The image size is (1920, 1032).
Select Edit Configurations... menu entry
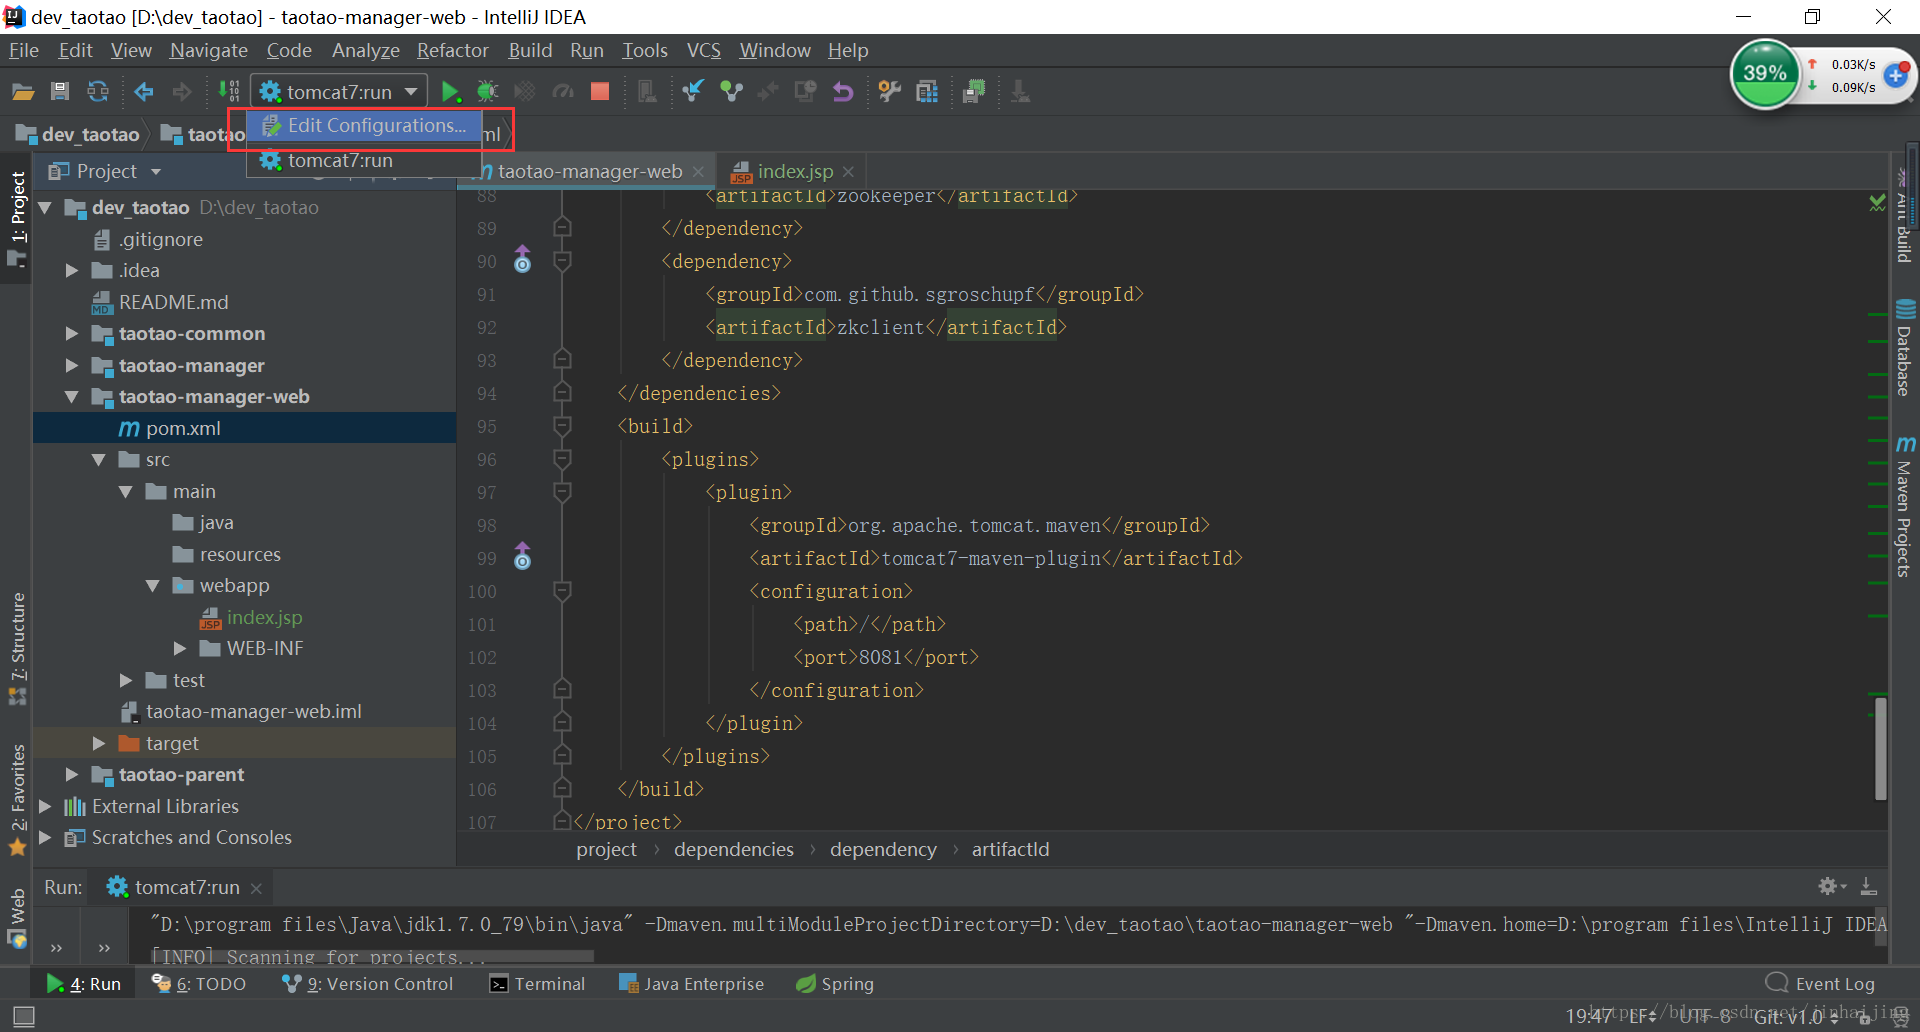(365, 126)
